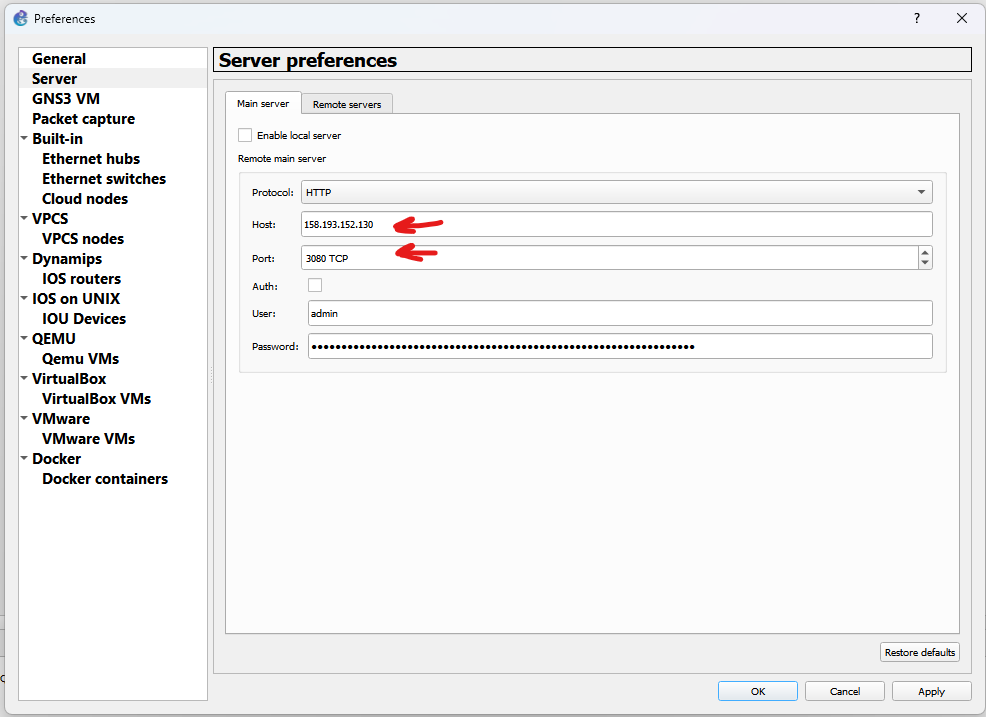Image resolution: width=986 pixels, height=717 pixels.
Task: Collapse the VMware tree section
Action: point(24,418)
